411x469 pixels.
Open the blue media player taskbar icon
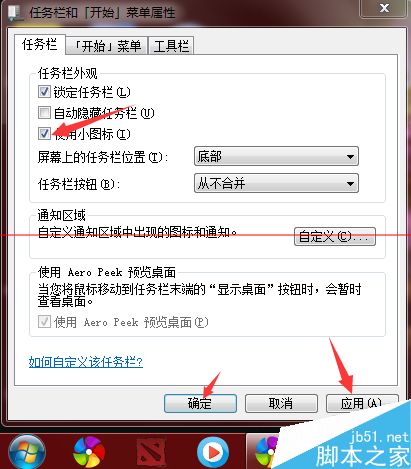tap(213, 453)
